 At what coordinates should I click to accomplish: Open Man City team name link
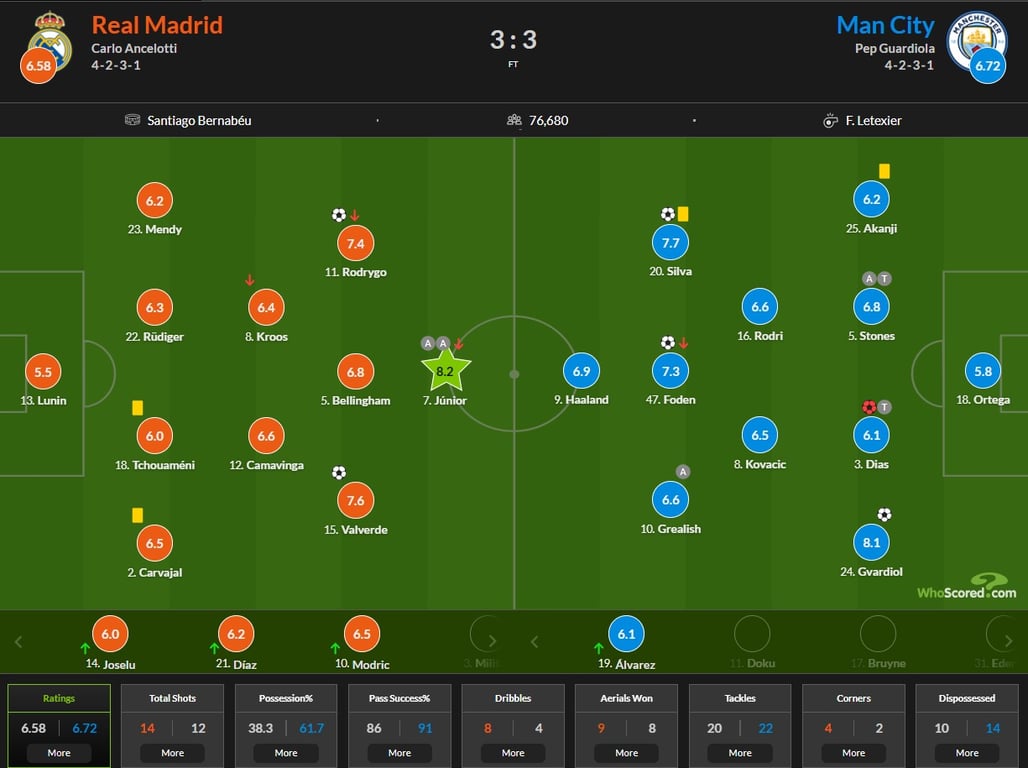coord(885,25)
